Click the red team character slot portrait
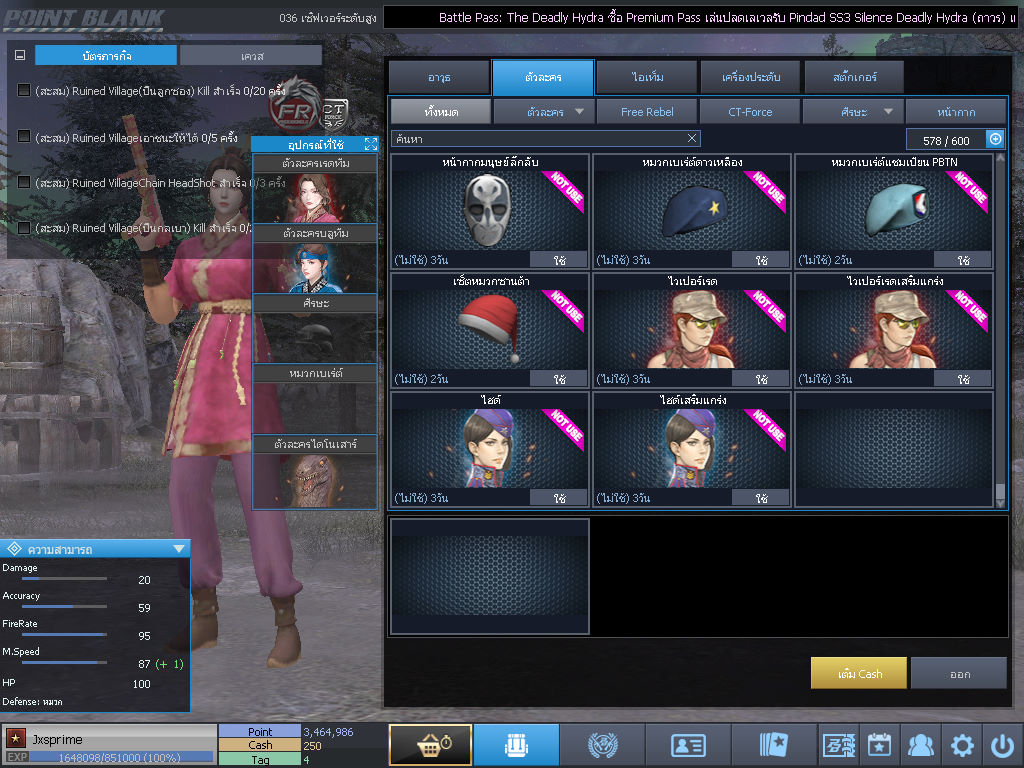The width and height of the screenshot is (1024, 768). 315,198
